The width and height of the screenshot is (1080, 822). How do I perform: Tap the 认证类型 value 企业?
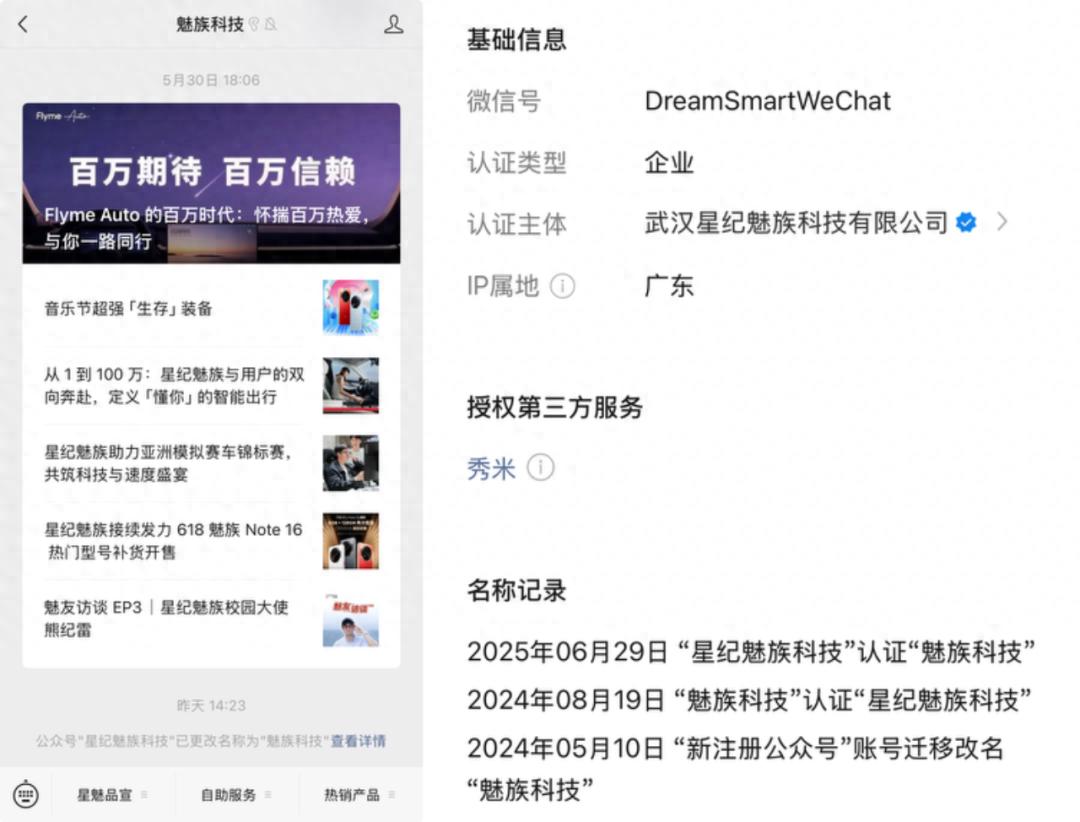pos(669,163)
